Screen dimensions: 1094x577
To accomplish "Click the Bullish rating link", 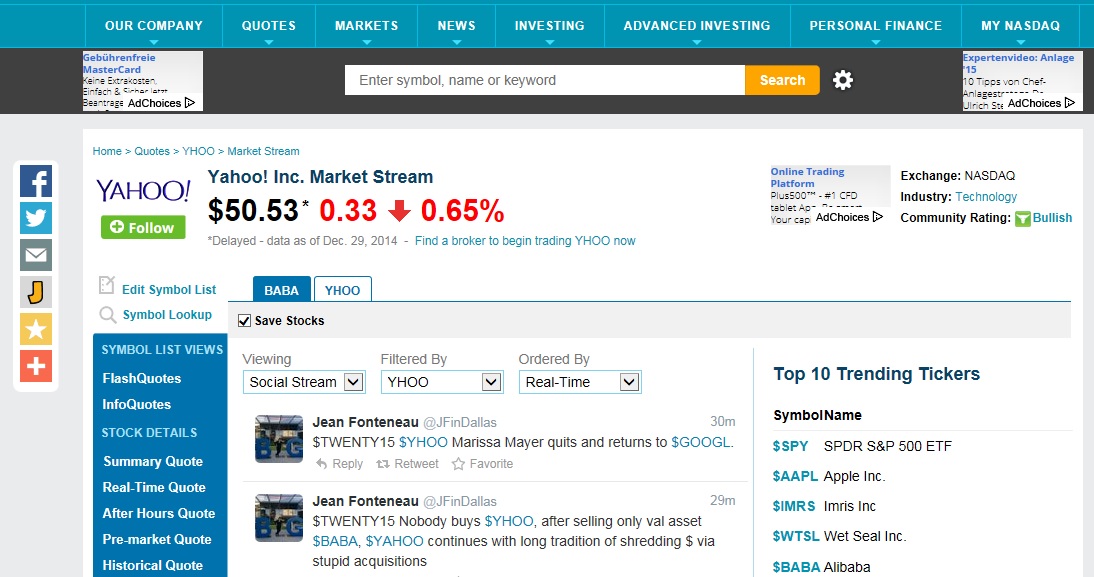I will pos(1052,218).
